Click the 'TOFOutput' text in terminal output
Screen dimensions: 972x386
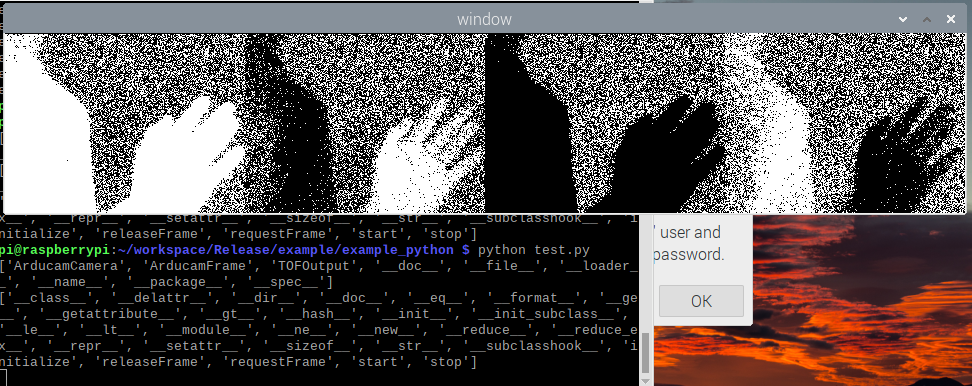(312, 266)
